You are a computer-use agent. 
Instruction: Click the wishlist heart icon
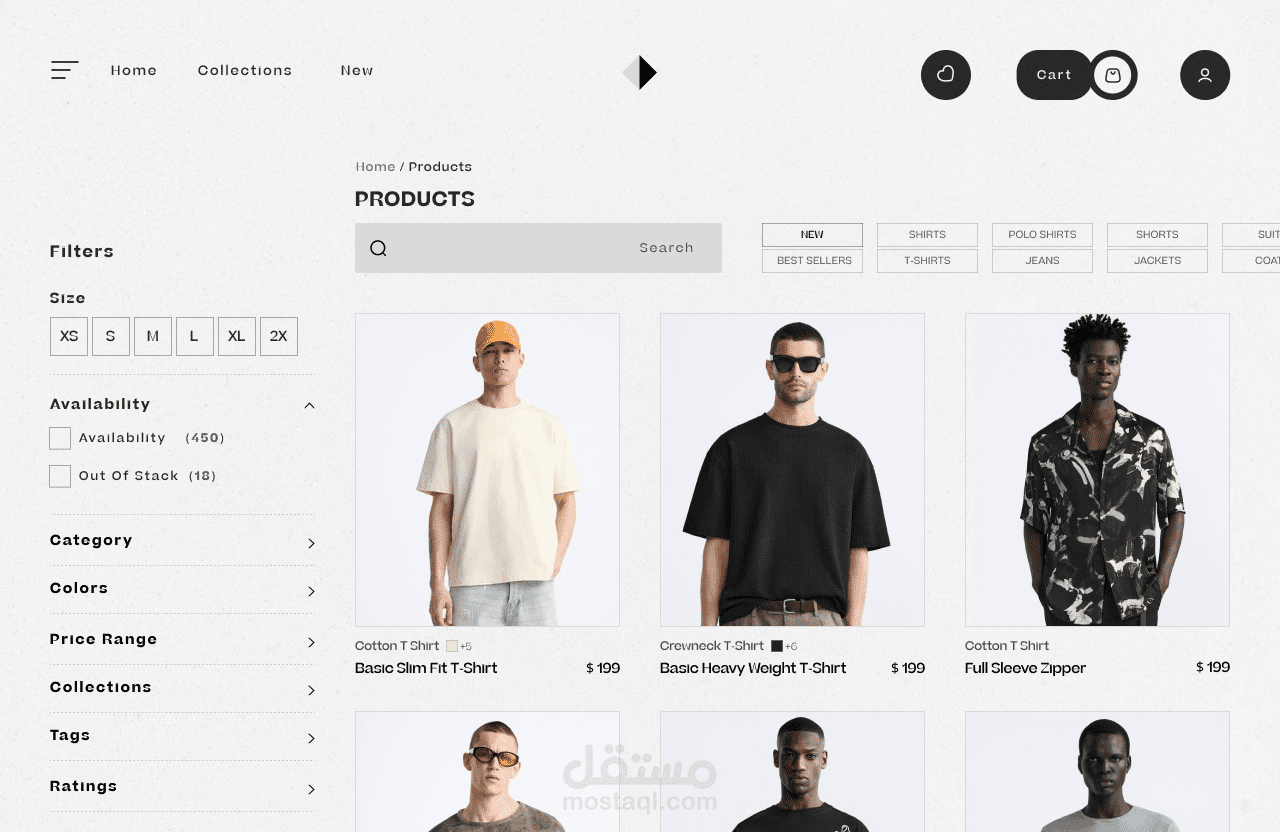[946, 75]
